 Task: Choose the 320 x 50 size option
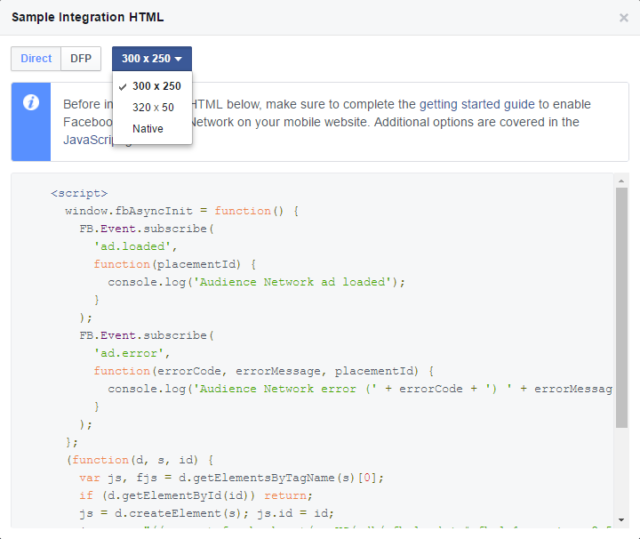click(152, 107)
